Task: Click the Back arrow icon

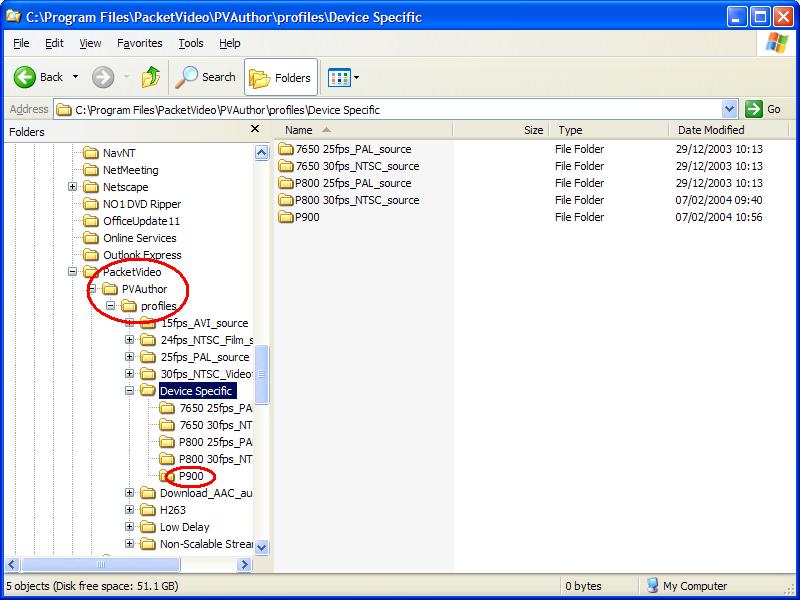Action: click(x=24, y=77)
